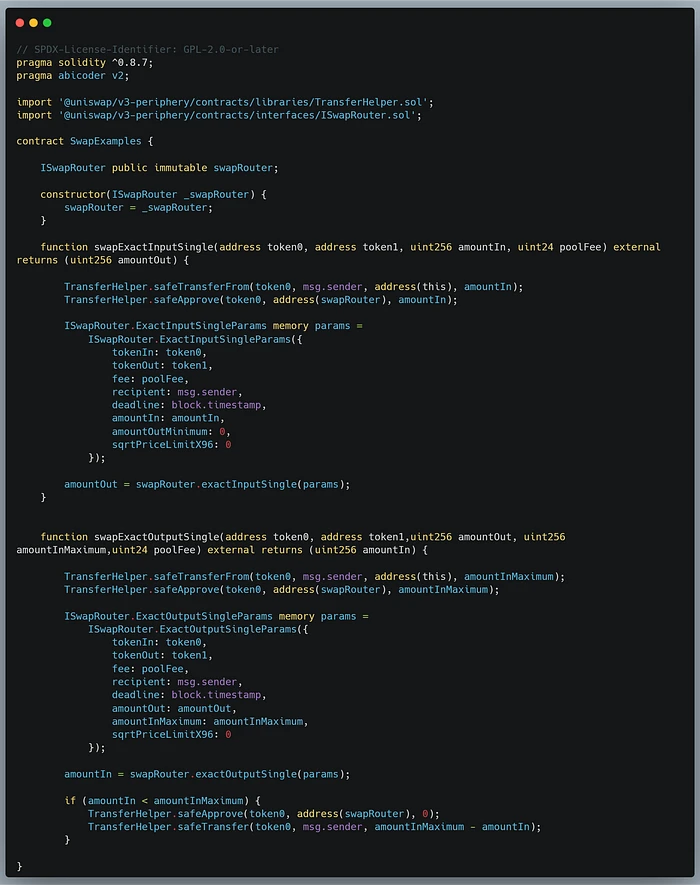Click ExactOutputSingleParams memory params declaration
Screen dimensions: 700x885
tap(216, 616)
